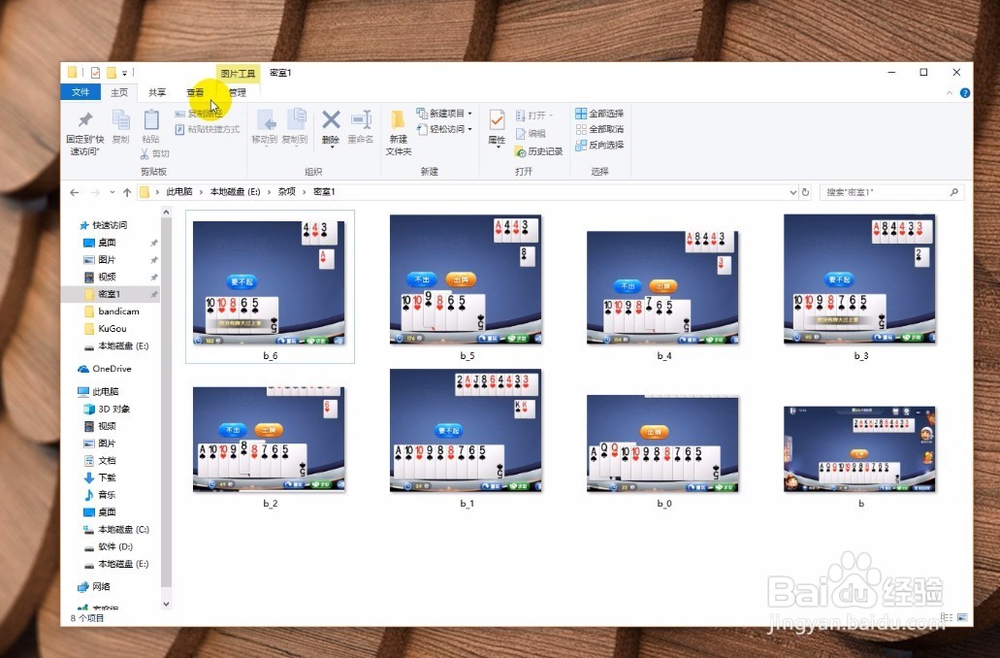Select the b_4 image thumbnail
The width and height of the screenshot is (1000, 658).
pos(663,288)
